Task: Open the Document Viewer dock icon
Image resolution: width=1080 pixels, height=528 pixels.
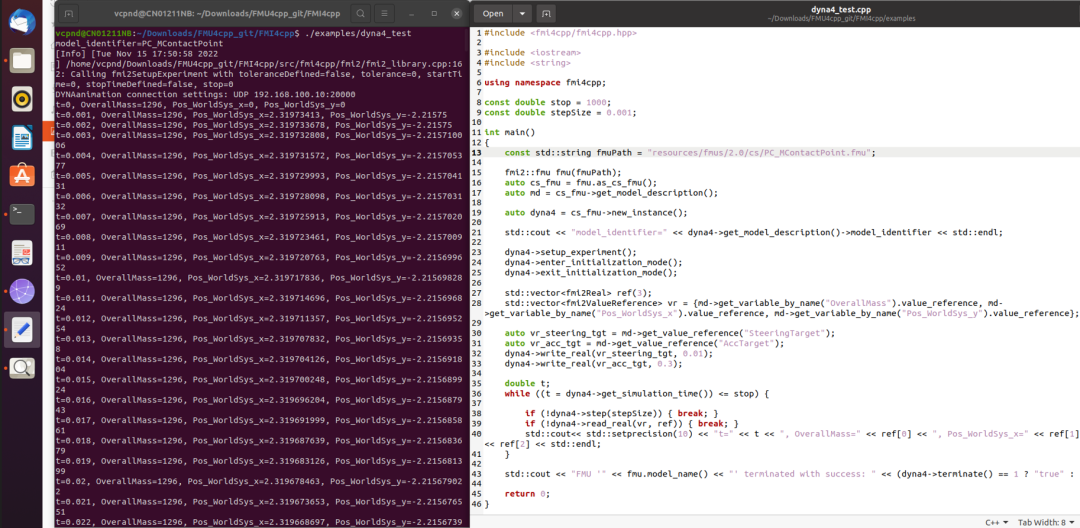Action: 21,253
